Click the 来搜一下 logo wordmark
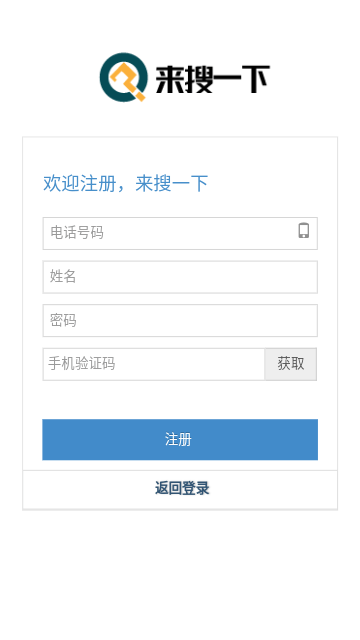 pyautogui.click(x=212, y=79)
